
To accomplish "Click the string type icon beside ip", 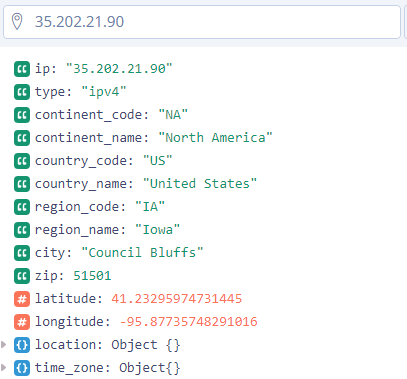I will point(22,69).
